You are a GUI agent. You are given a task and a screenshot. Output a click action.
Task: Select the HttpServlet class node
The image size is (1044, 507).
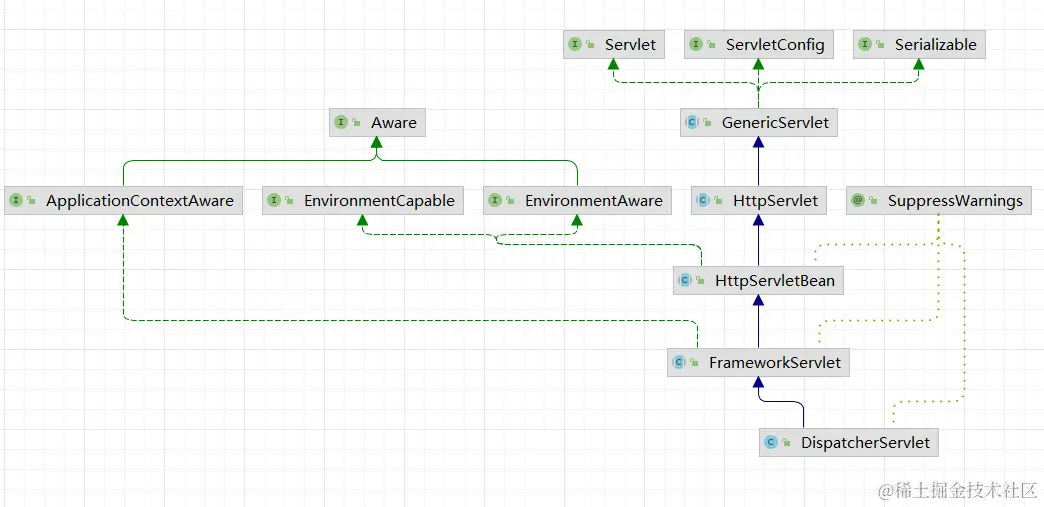[759, 201]
